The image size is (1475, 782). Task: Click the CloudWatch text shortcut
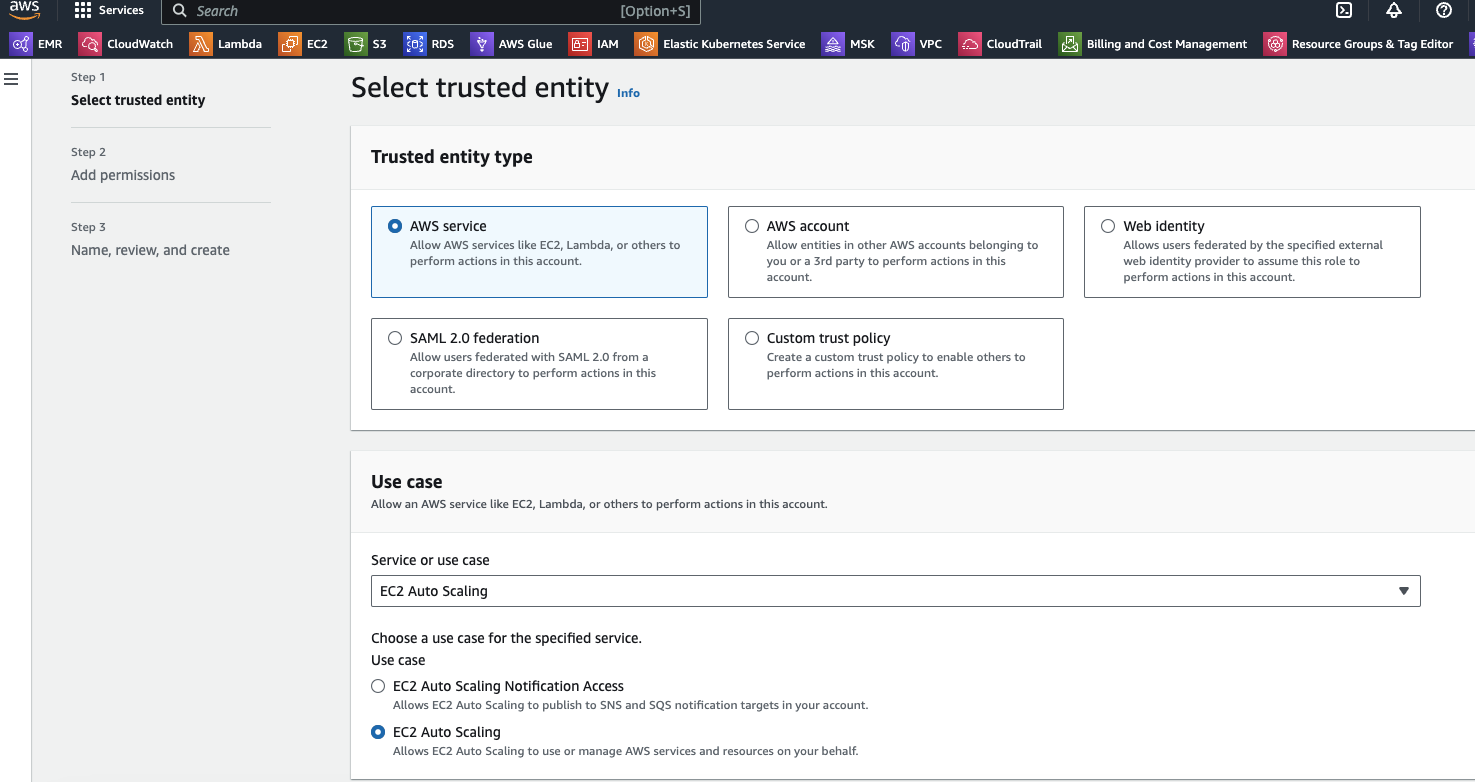pos(140,44)
